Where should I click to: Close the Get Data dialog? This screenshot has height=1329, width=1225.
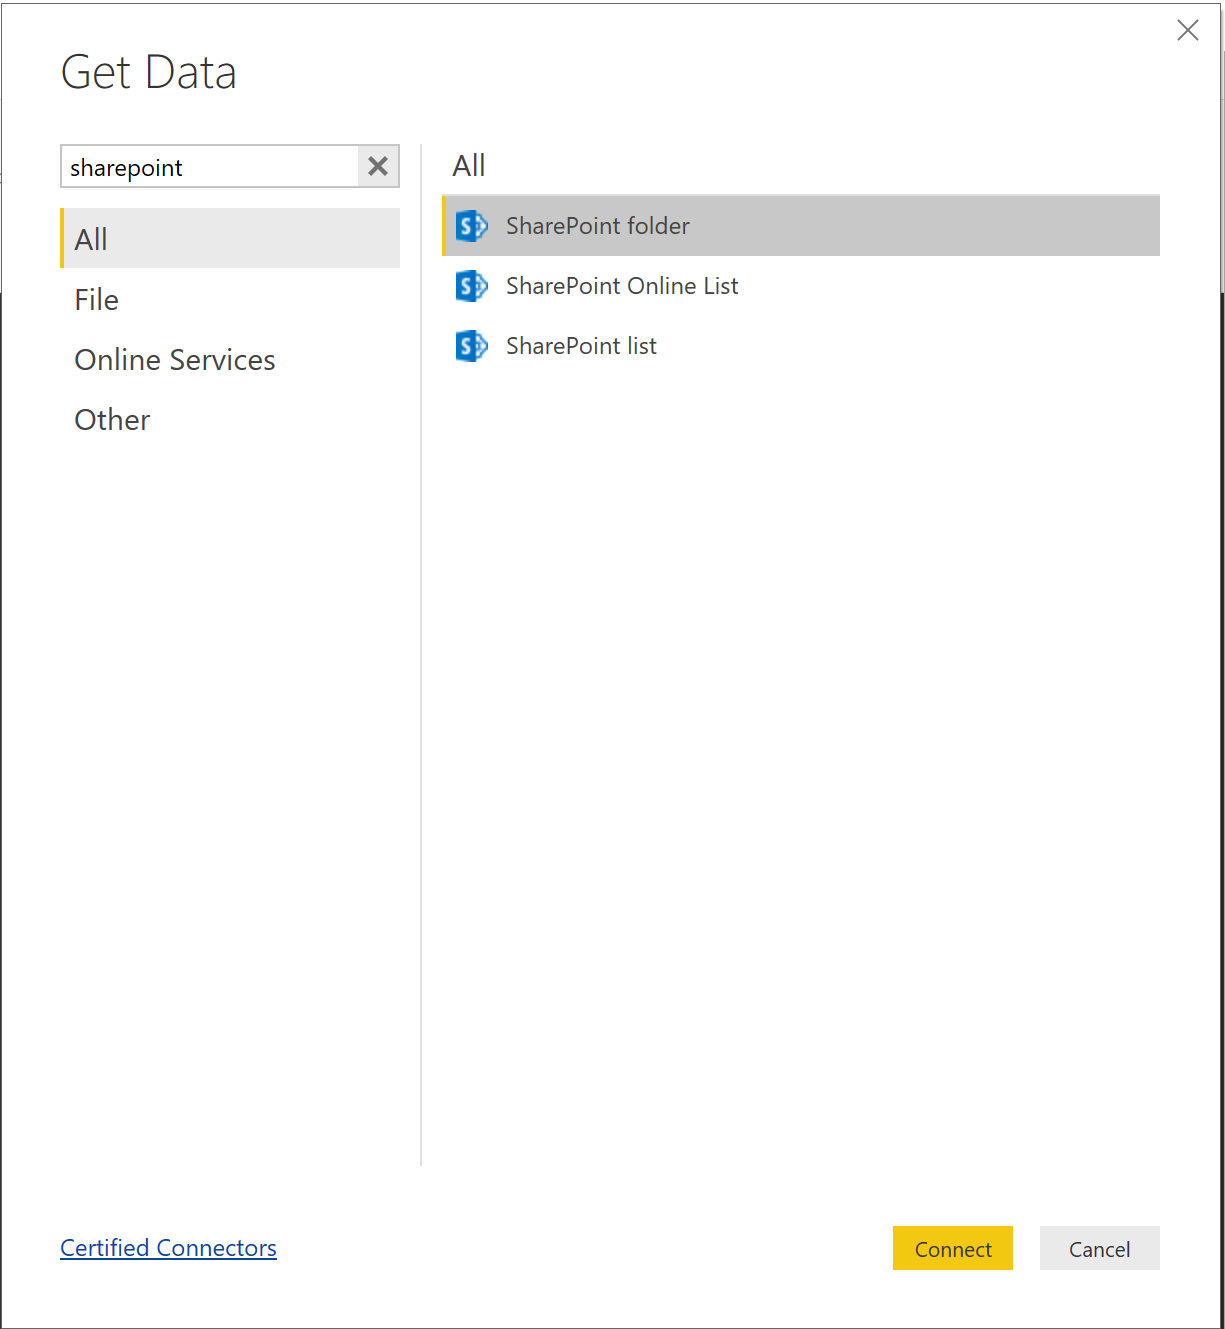[1188, 30]
